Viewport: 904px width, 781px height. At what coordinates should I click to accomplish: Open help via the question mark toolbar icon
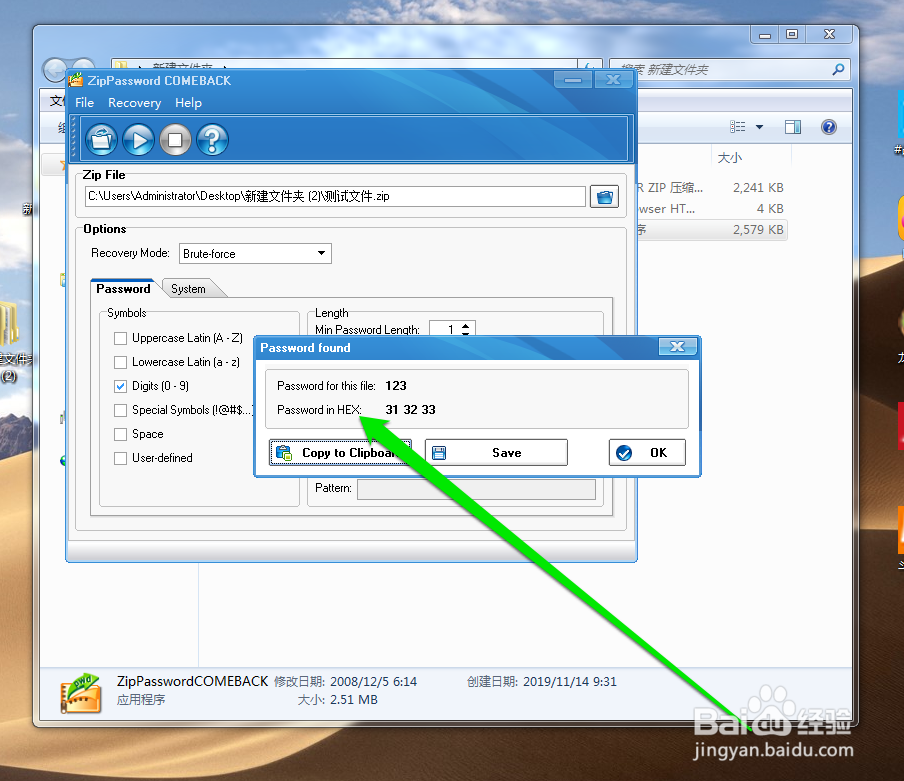point(212,139)
